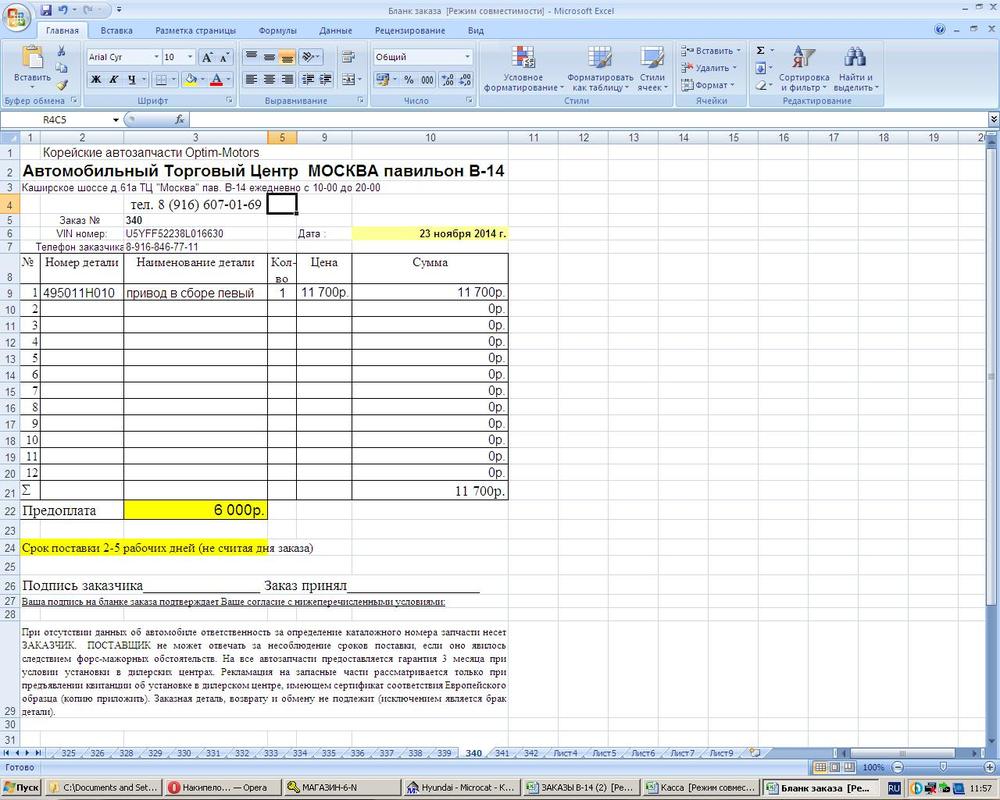Screen dimensions: 1000x800
Task: Open the Формулы ribbon tab
Action: pyautogui.click(x=277, y=31)
